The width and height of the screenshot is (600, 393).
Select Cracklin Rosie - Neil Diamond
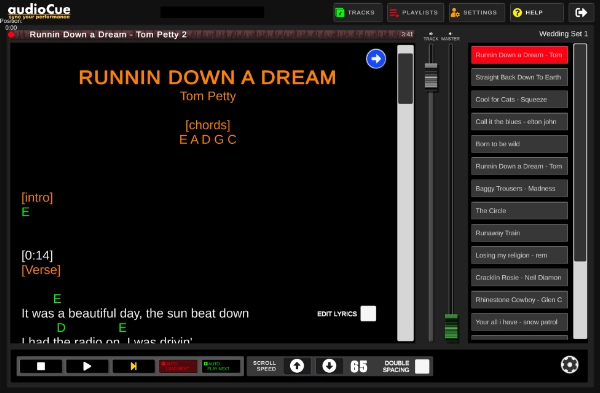tap(519, 277)
